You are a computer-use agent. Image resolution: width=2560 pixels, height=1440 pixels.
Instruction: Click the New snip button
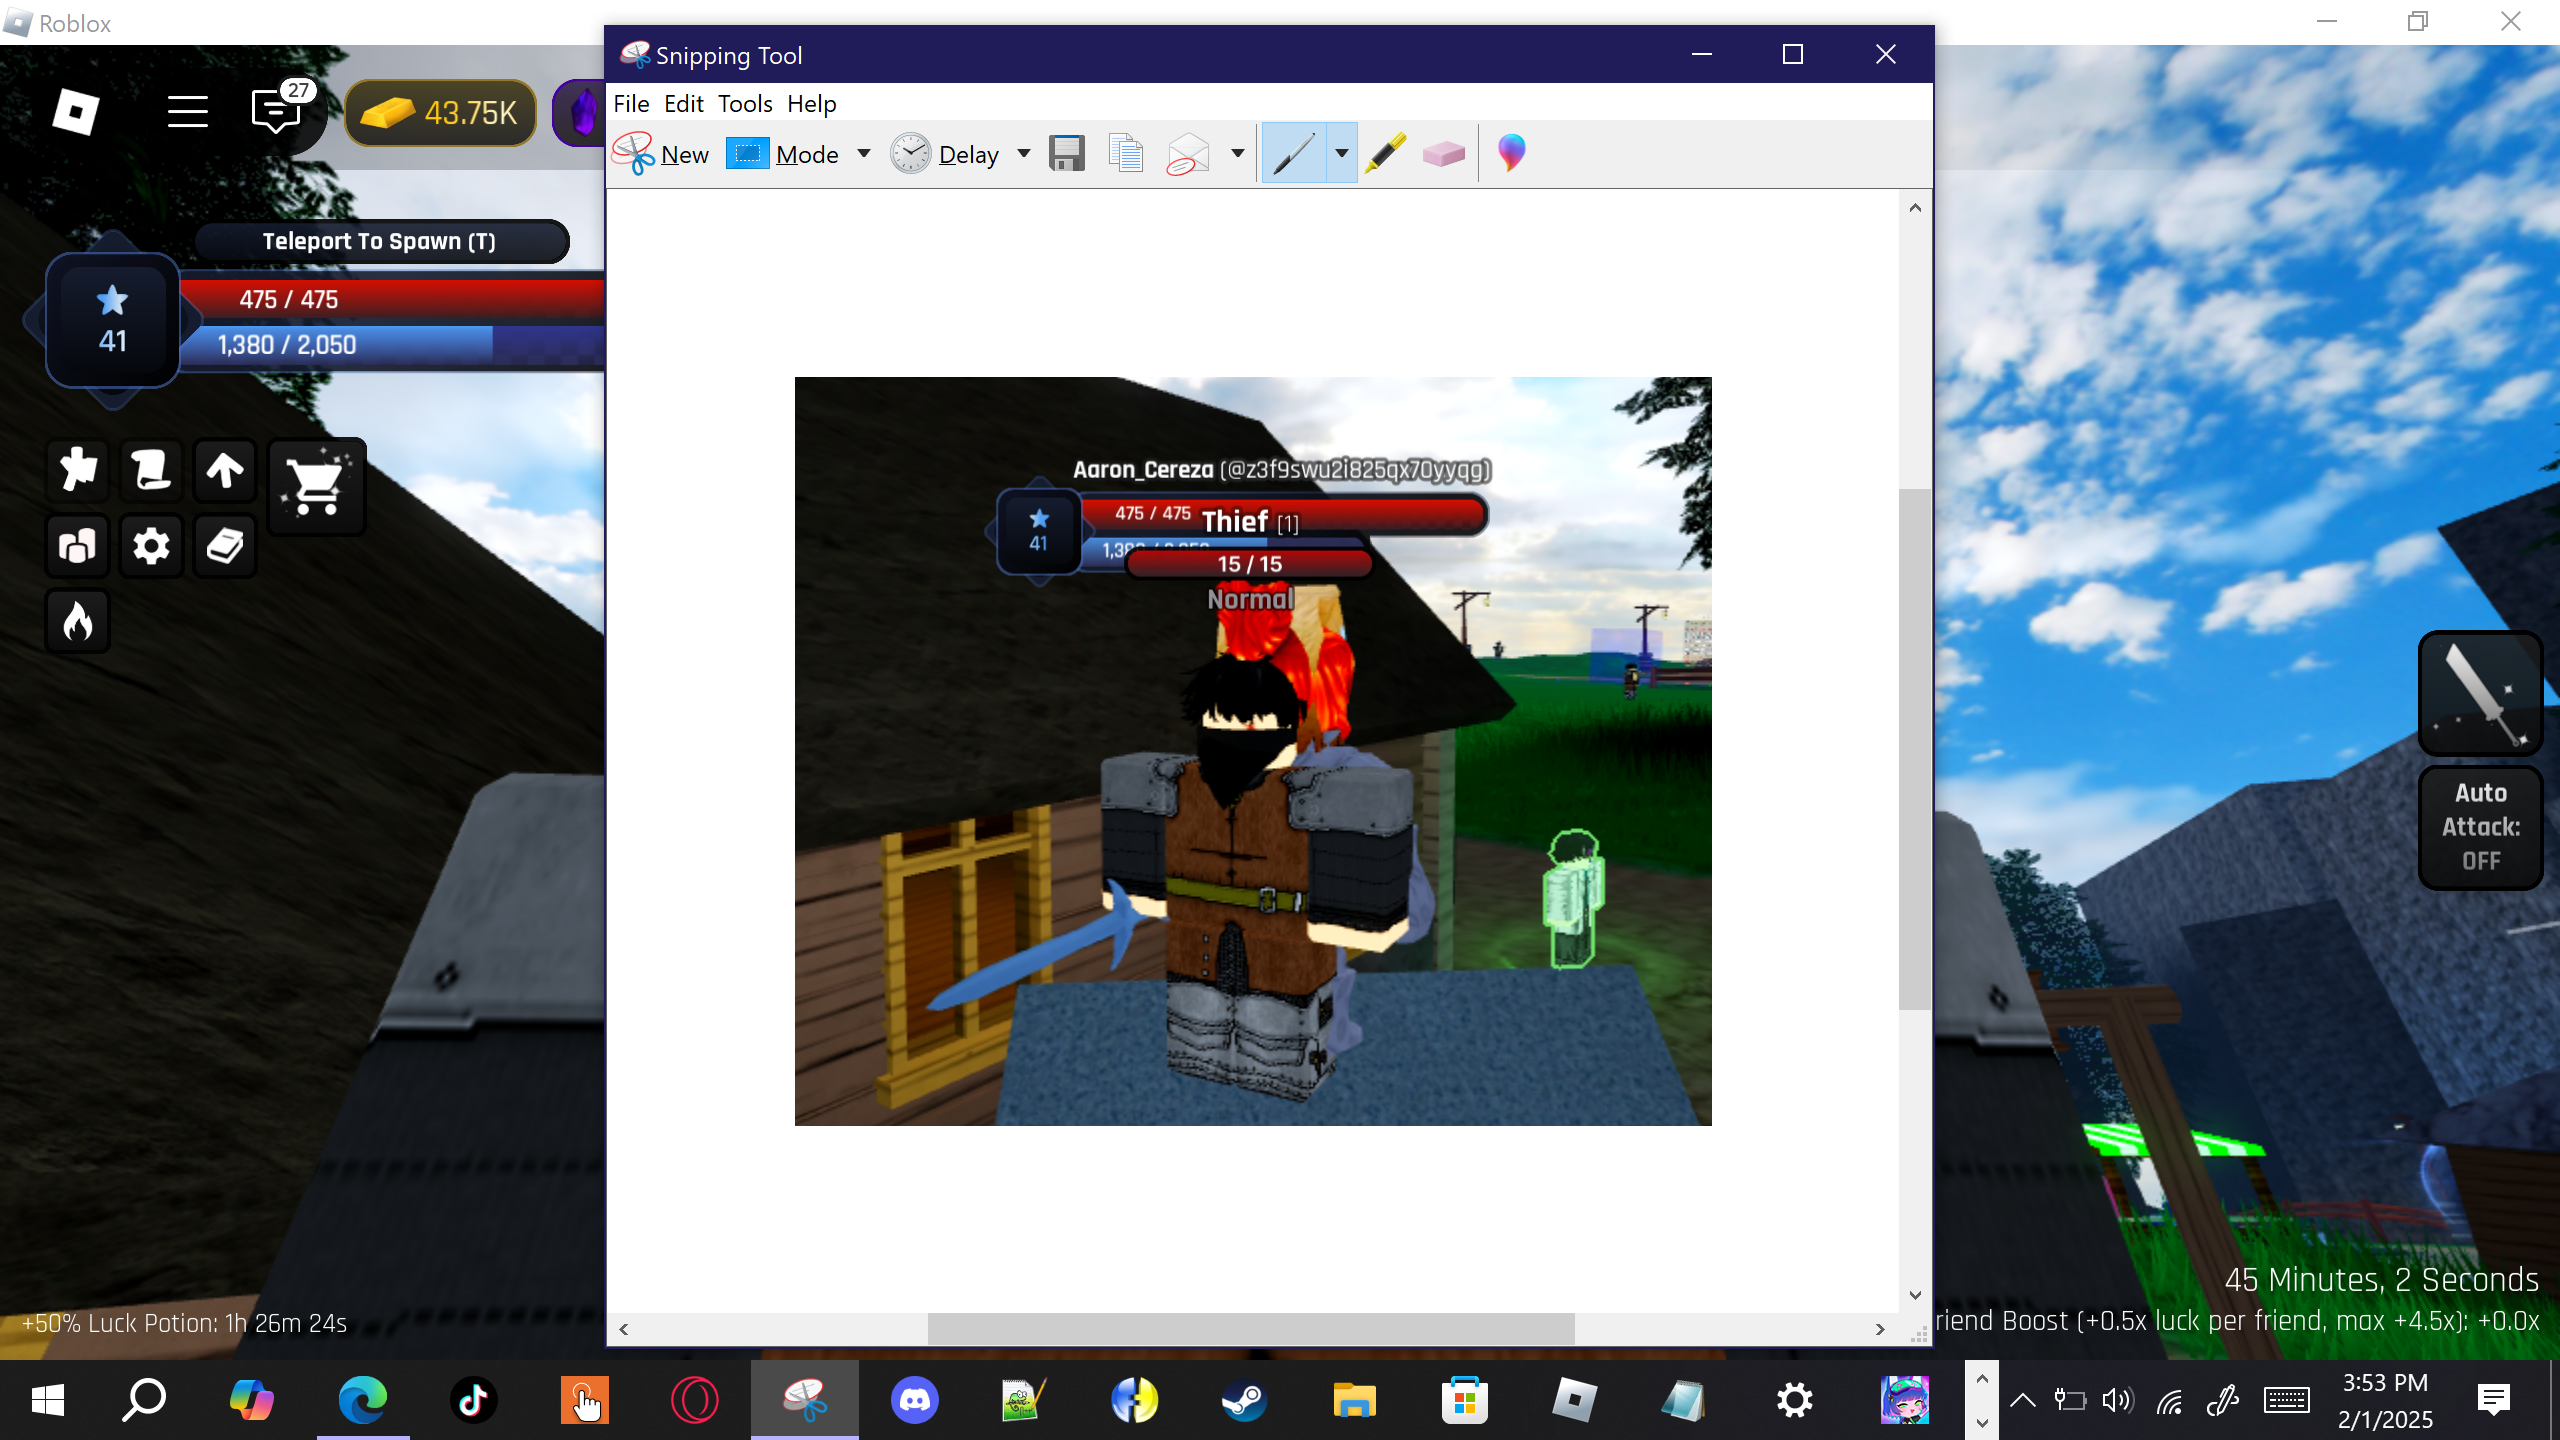click(662, 154)
